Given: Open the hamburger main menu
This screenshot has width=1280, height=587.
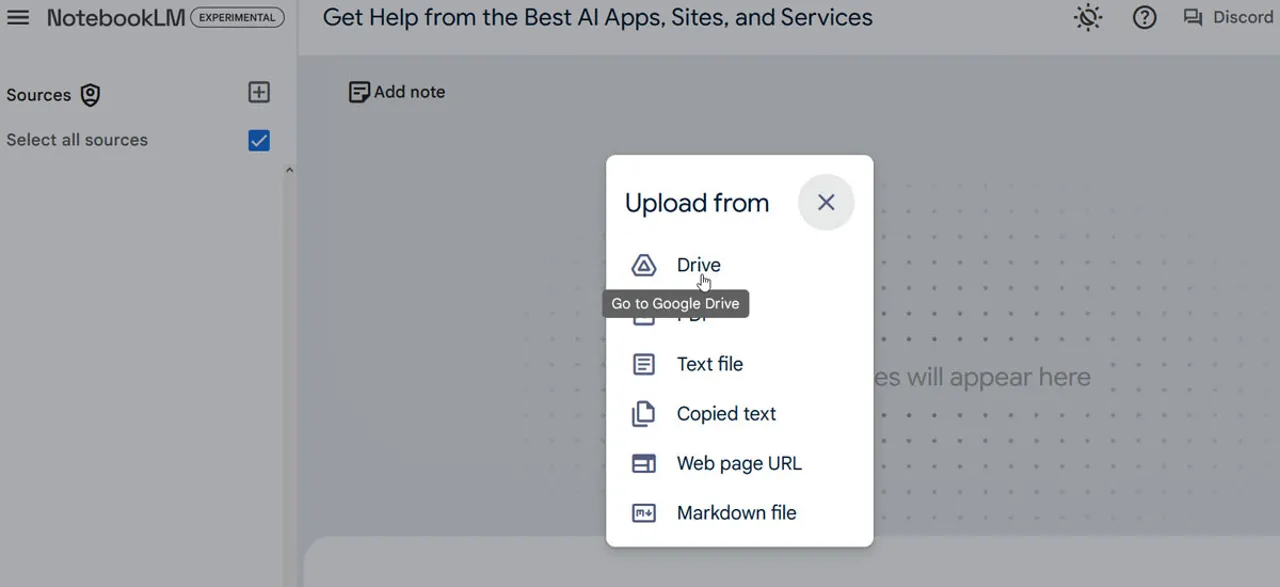Looking at the screenshot, I should coord(18,18).
